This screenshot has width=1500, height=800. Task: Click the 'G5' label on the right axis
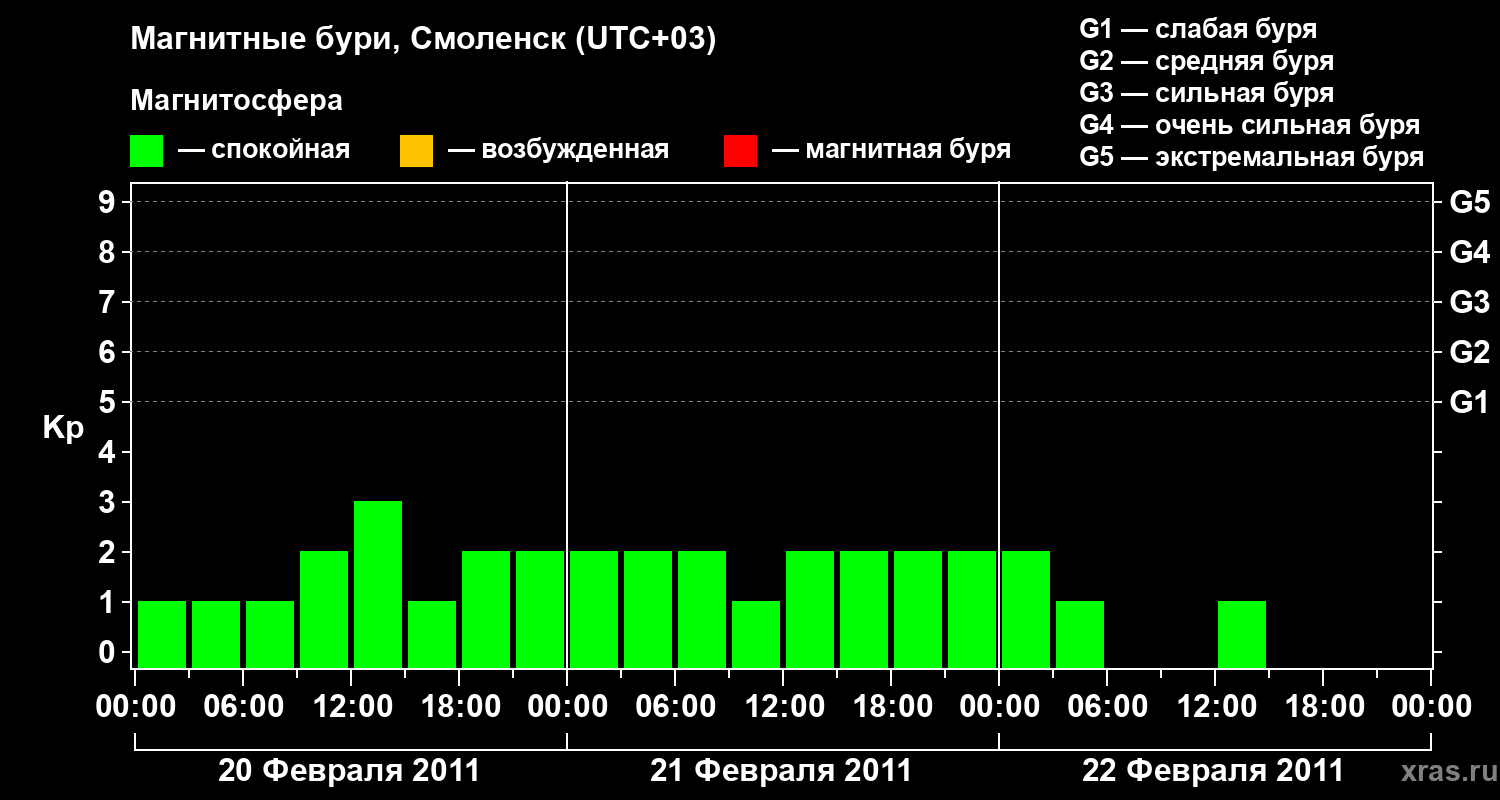[x=1470, y=202]
